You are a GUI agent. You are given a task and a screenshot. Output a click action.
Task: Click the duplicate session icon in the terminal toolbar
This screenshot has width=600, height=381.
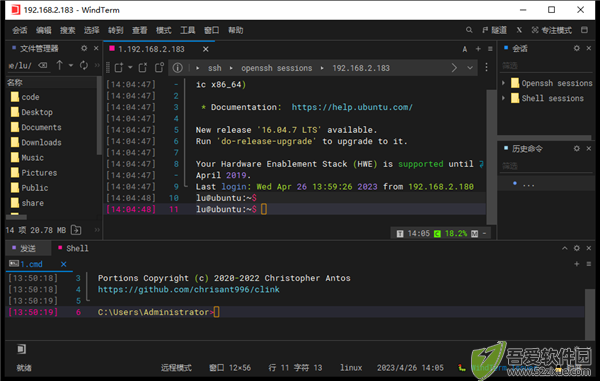[159, 68]
